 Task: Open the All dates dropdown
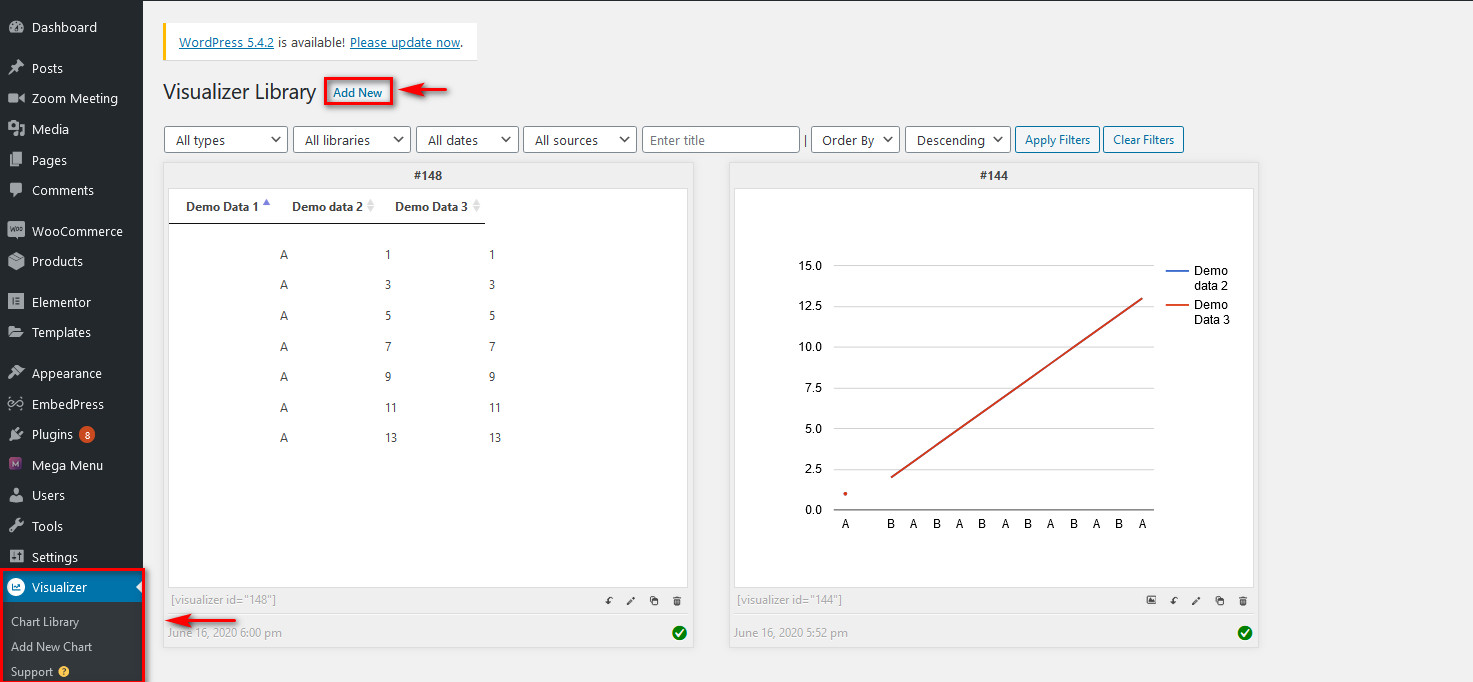(x=467, y=140)
